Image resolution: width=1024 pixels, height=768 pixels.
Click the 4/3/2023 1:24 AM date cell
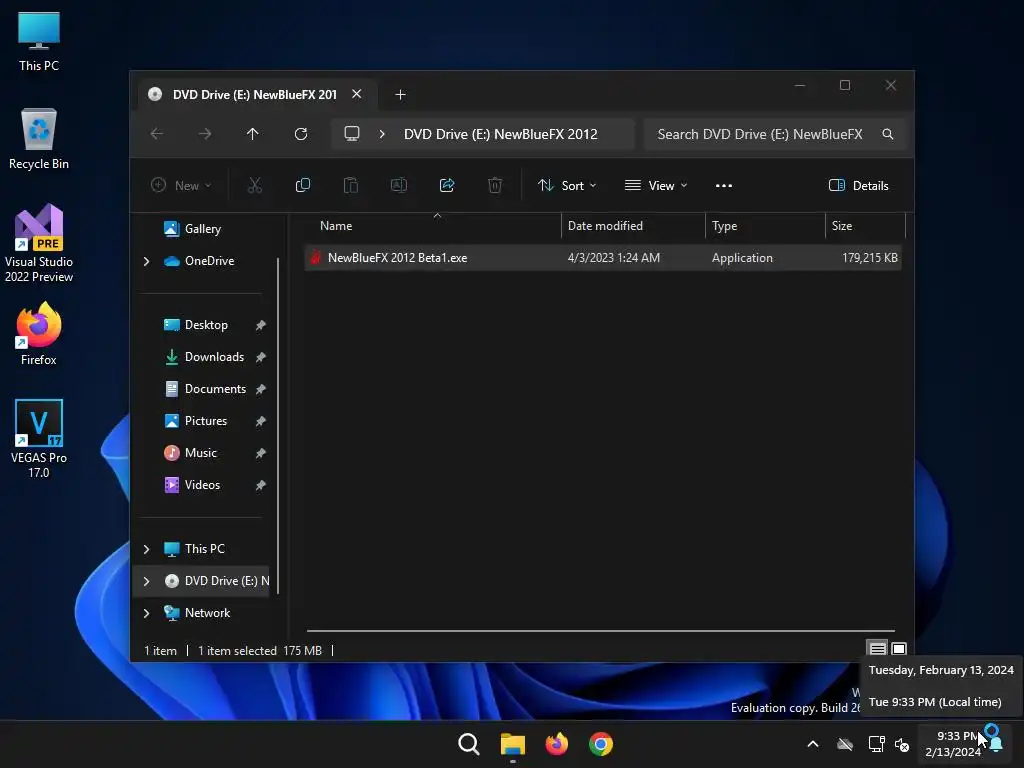(614, 258)
